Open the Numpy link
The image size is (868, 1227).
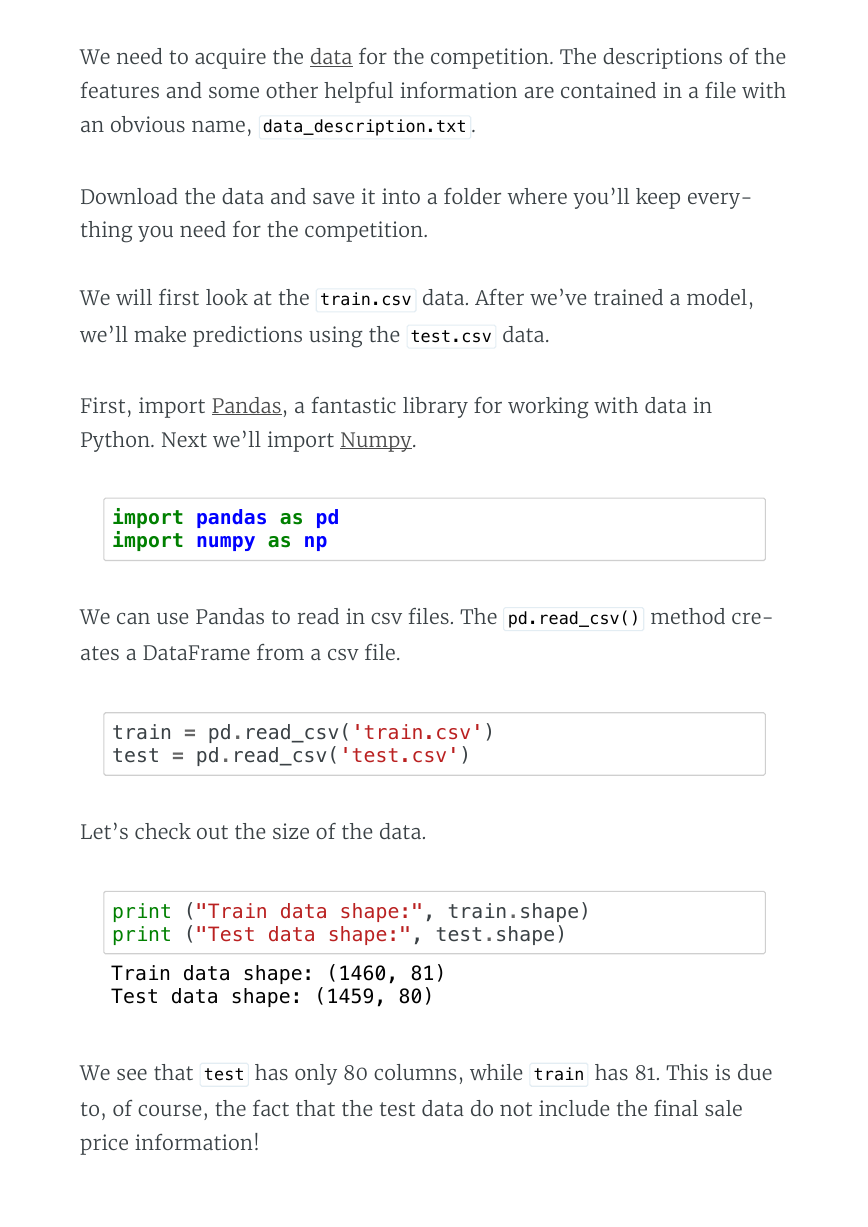376,440
